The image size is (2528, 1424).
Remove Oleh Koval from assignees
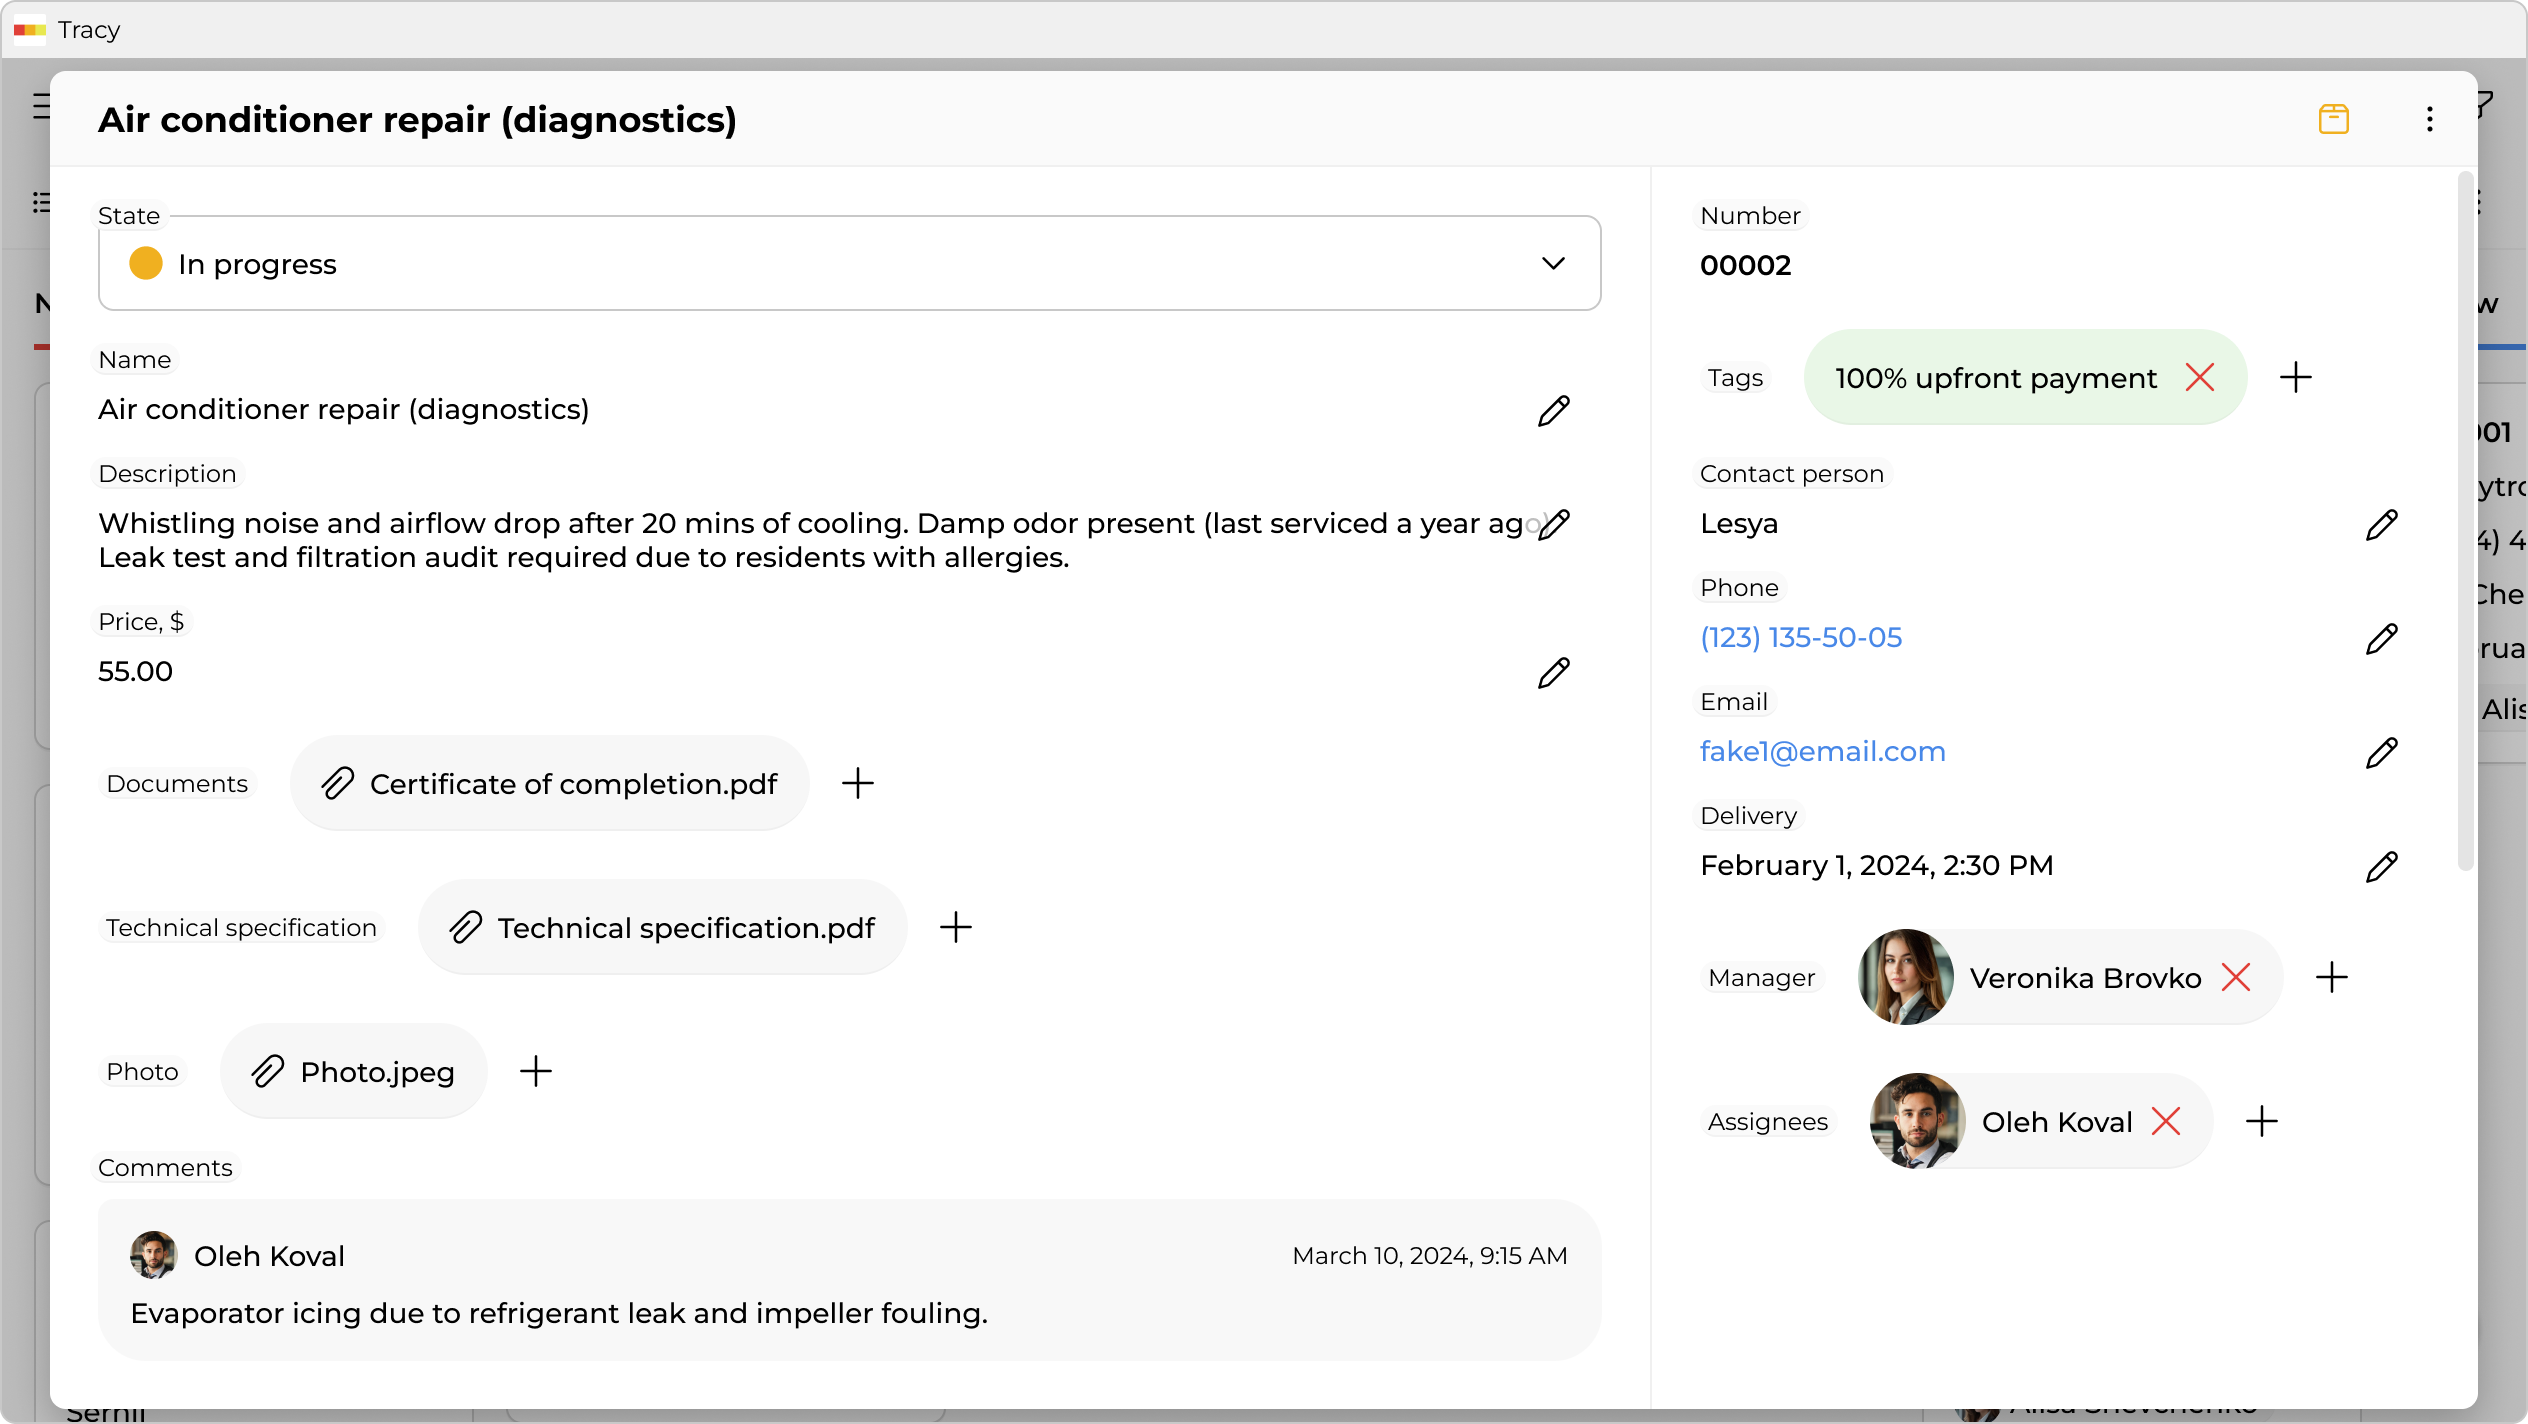(2165, 1121)
